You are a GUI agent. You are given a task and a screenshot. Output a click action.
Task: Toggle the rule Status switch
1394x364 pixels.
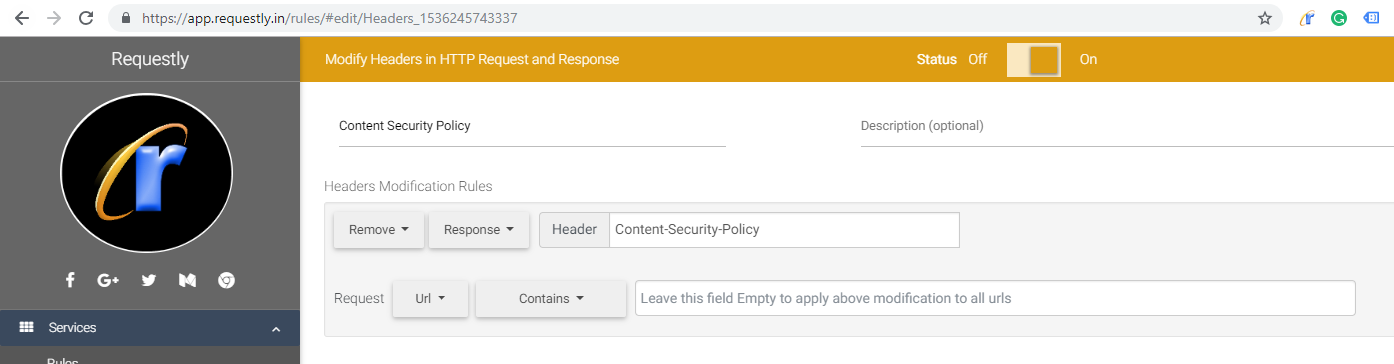coord(1033,60)
